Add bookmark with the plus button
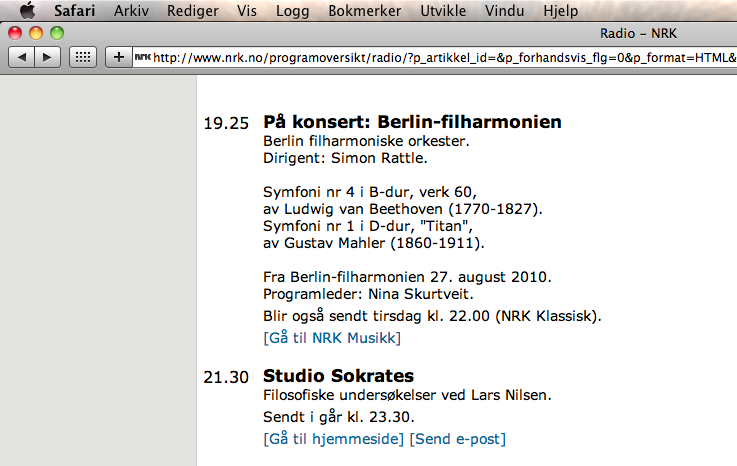Image resolution: width=737 pixels, height=466 pixels. click(118, 57)
